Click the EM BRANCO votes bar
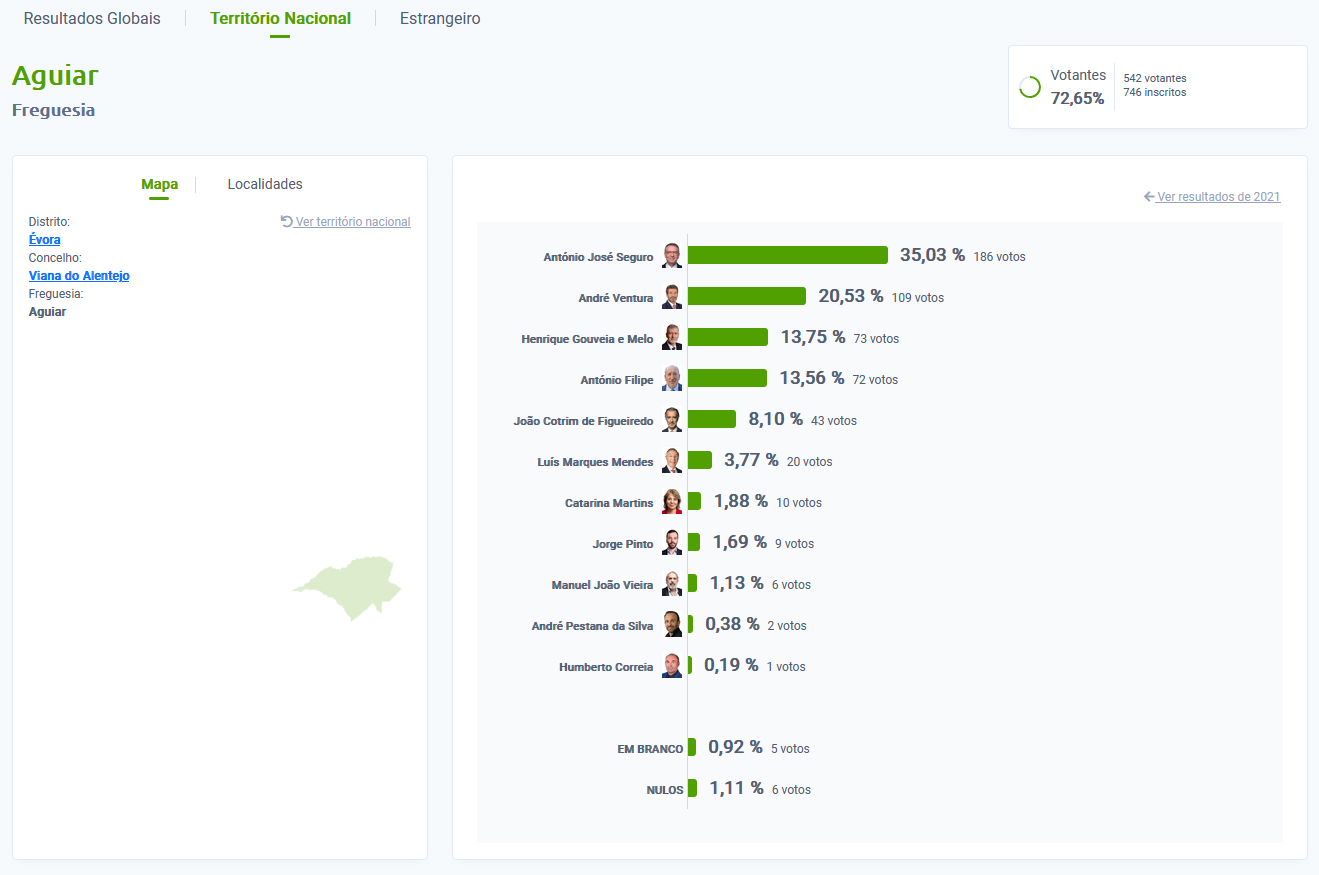 tap(692, 748)
